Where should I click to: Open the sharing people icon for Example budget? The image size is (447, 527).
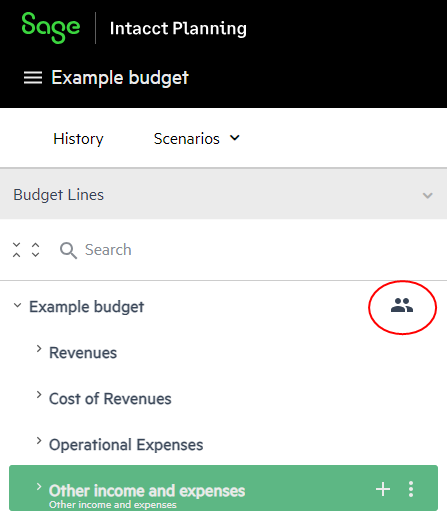pos(402,306)
